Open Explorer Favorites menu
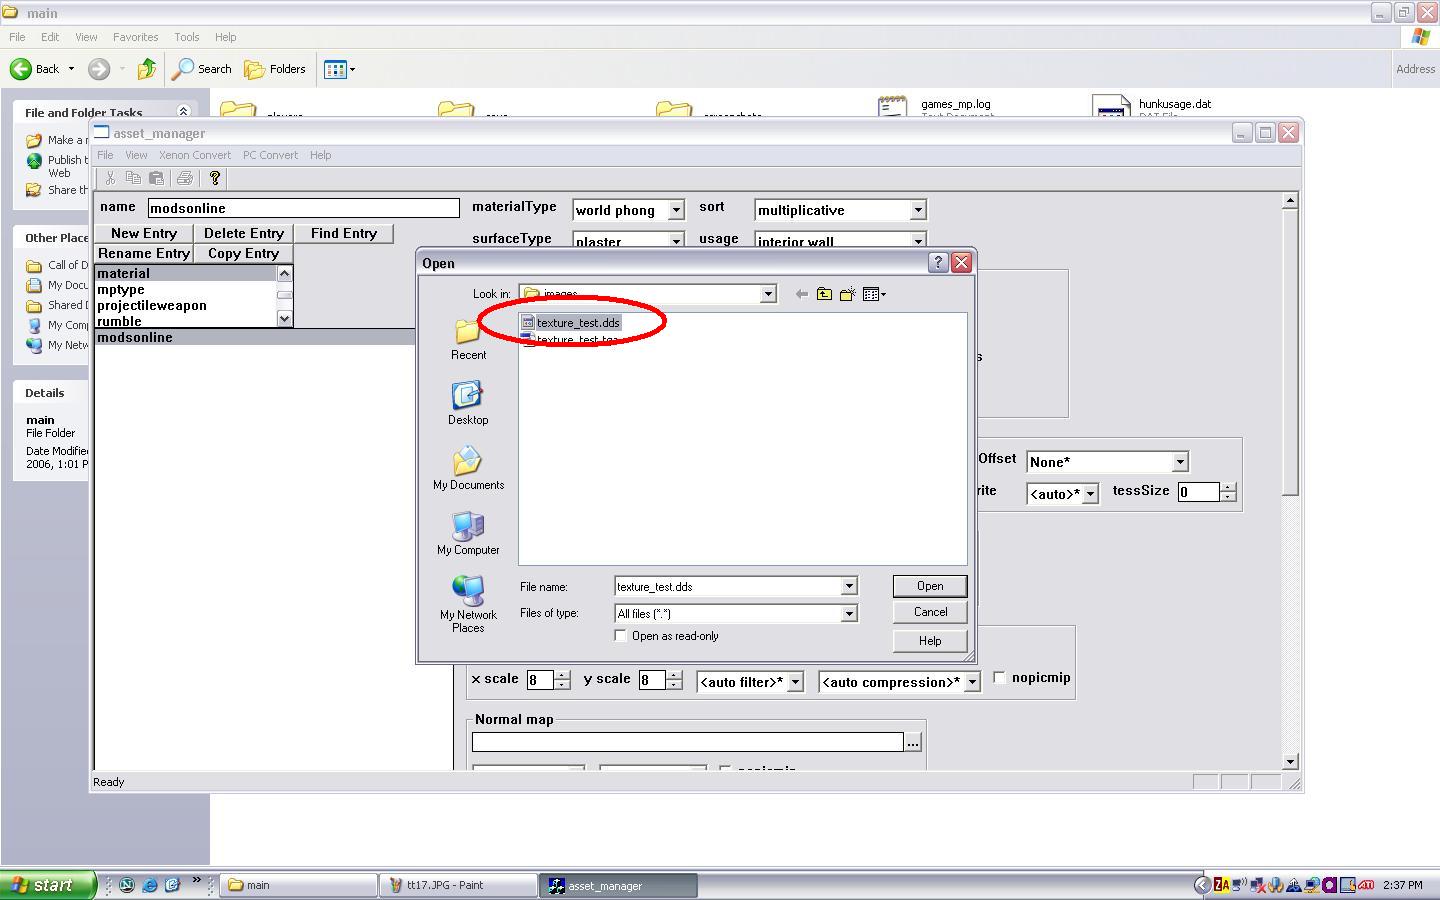 (x=135, y=37)
